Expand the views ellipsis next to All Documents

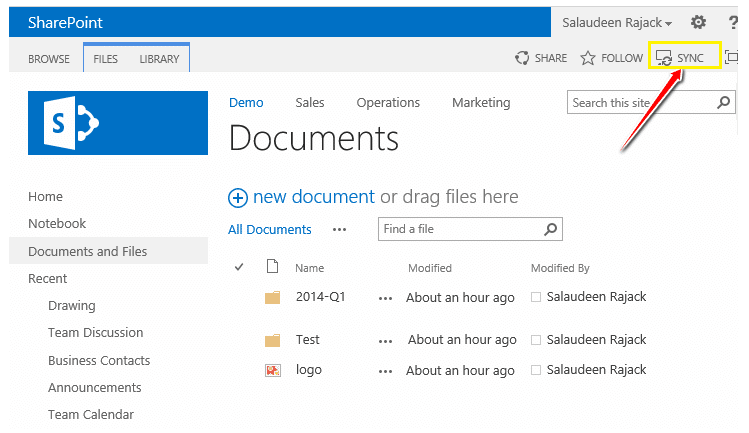point(339,229)
